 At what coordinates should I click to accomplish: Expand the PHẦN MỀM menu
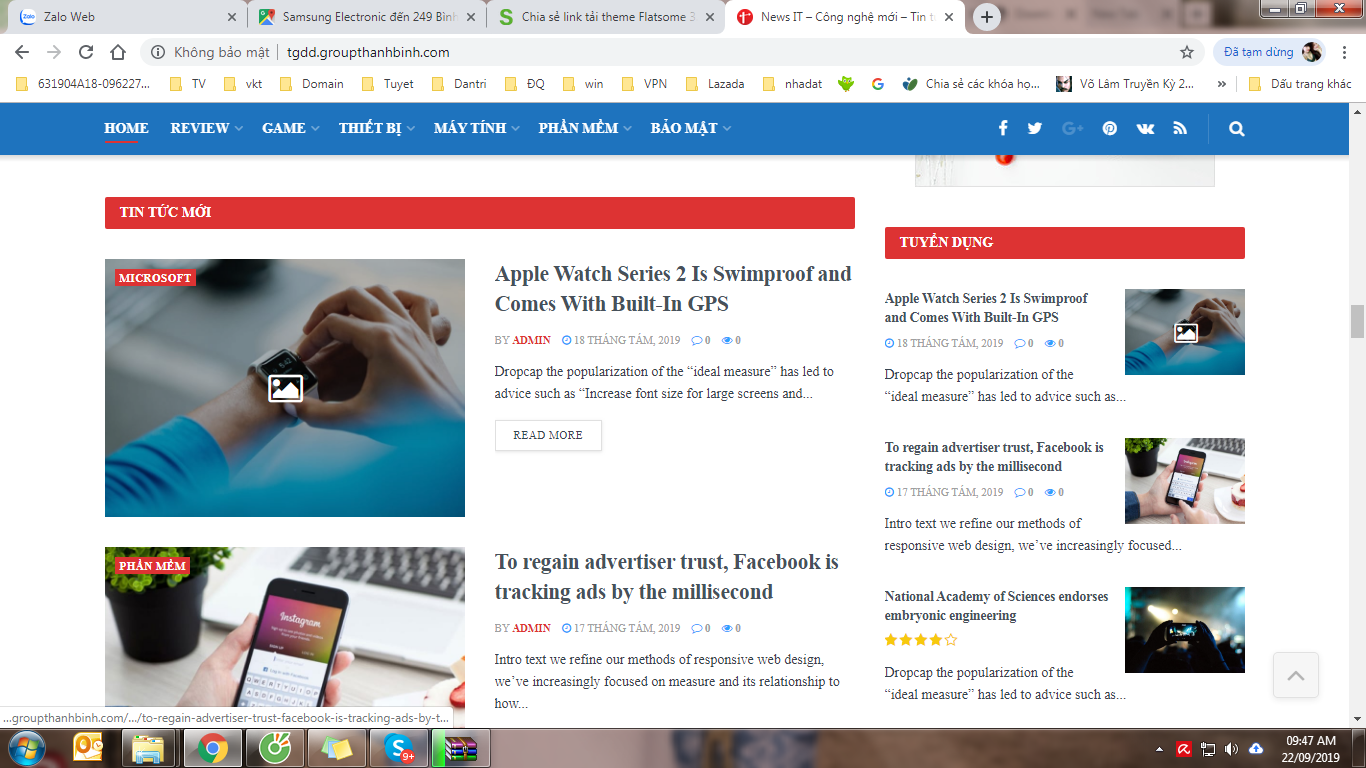[x=584, y=128]
